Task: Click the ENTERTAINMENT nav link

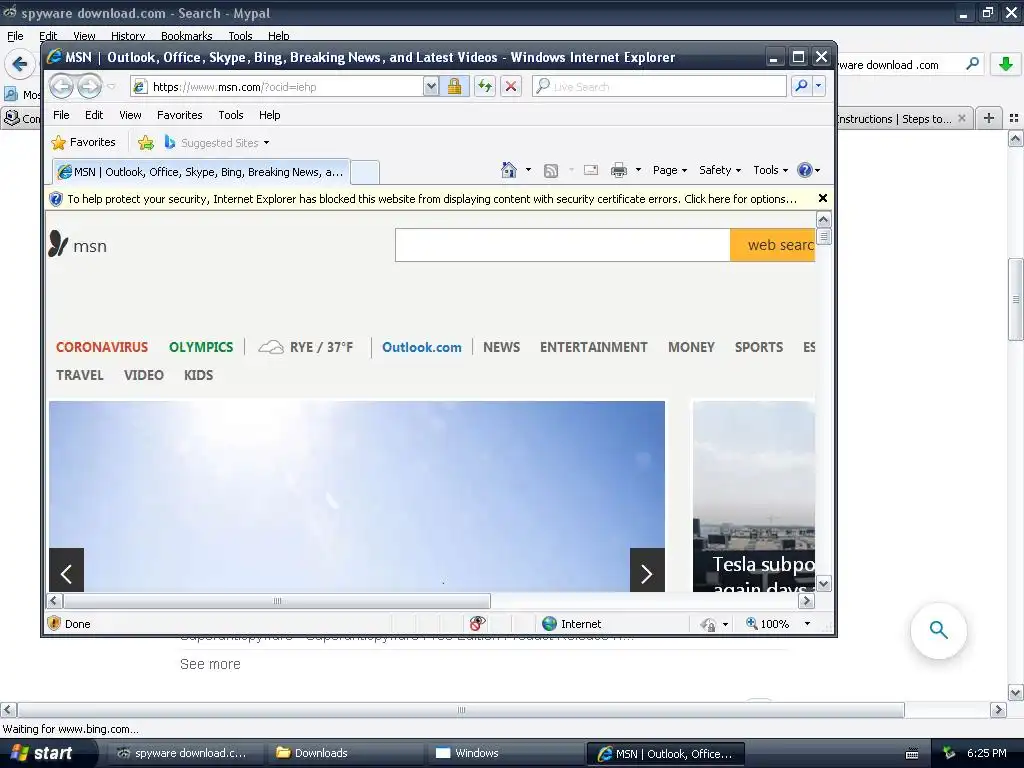Action: point(594,347)
